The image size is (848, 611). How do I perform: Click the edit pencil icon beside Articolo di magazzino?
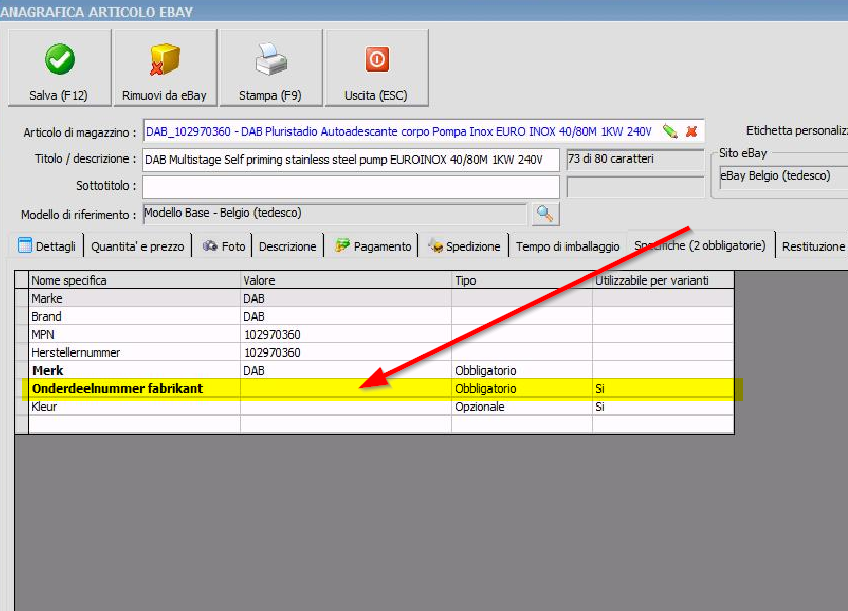point(670,132)
